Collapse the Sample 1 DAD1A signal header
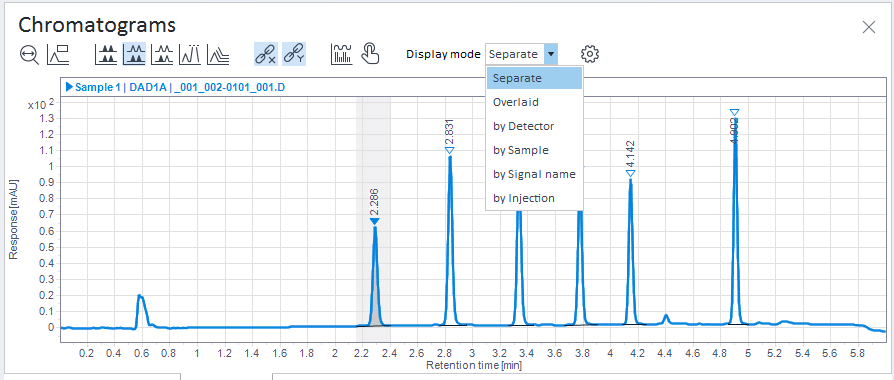The width and height of the screenshot is (894, 380). tap(70, 87)
